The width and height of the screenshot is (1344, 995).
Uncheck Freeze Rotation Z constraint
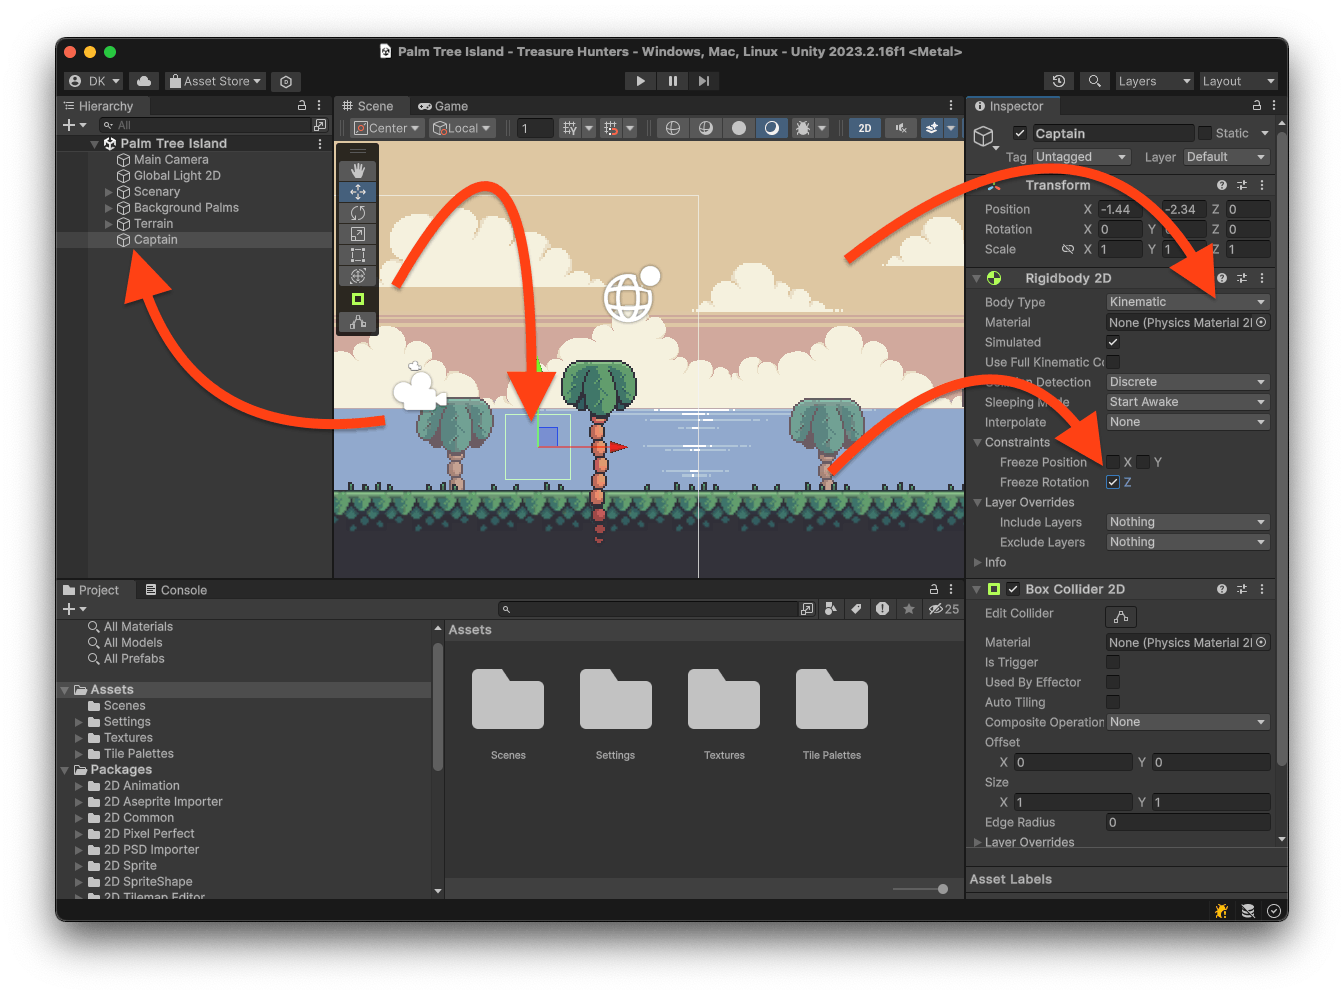pos(1112,482)
